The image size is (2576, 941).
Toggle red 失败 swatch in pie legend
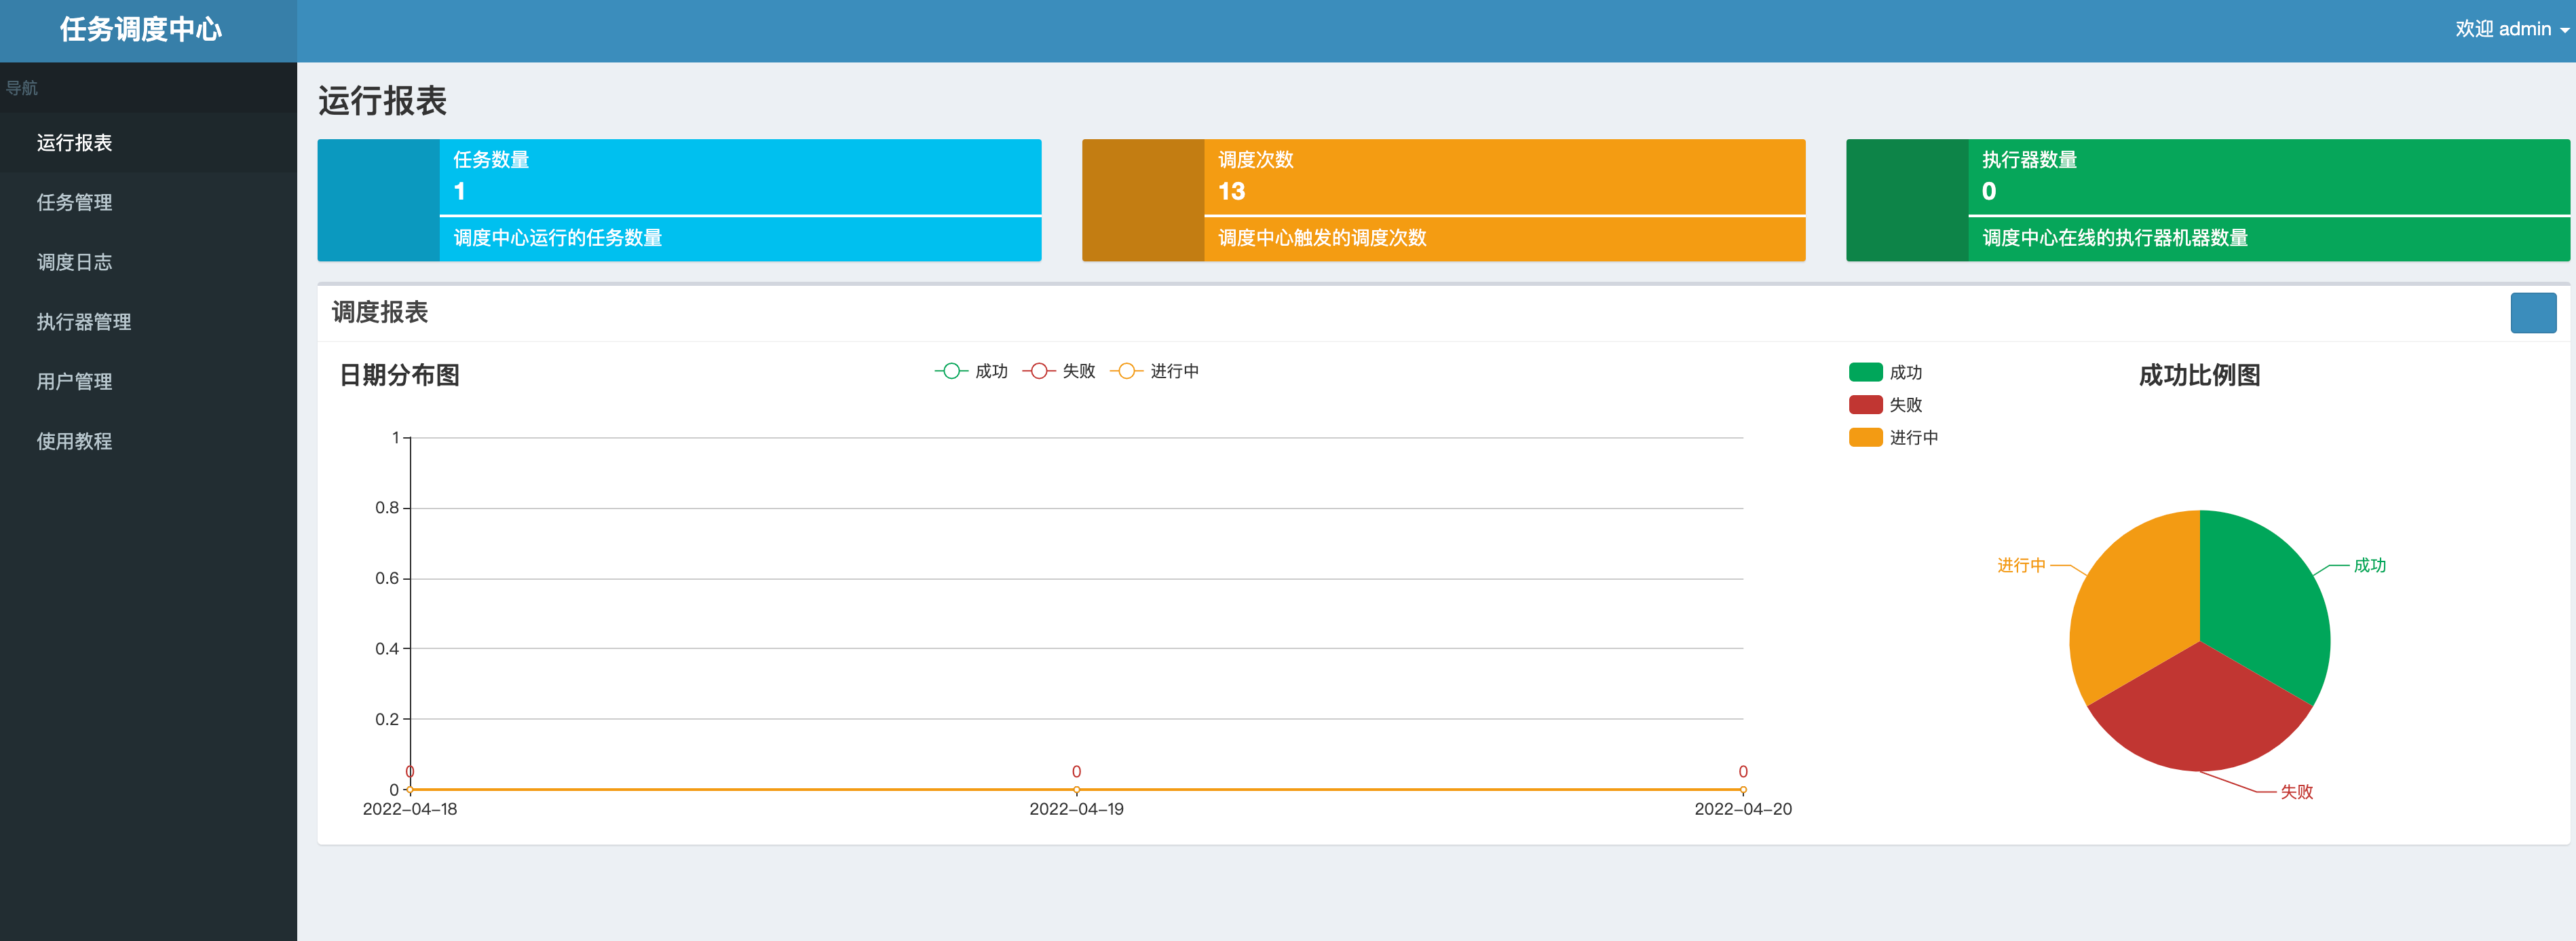point(1865,405)
